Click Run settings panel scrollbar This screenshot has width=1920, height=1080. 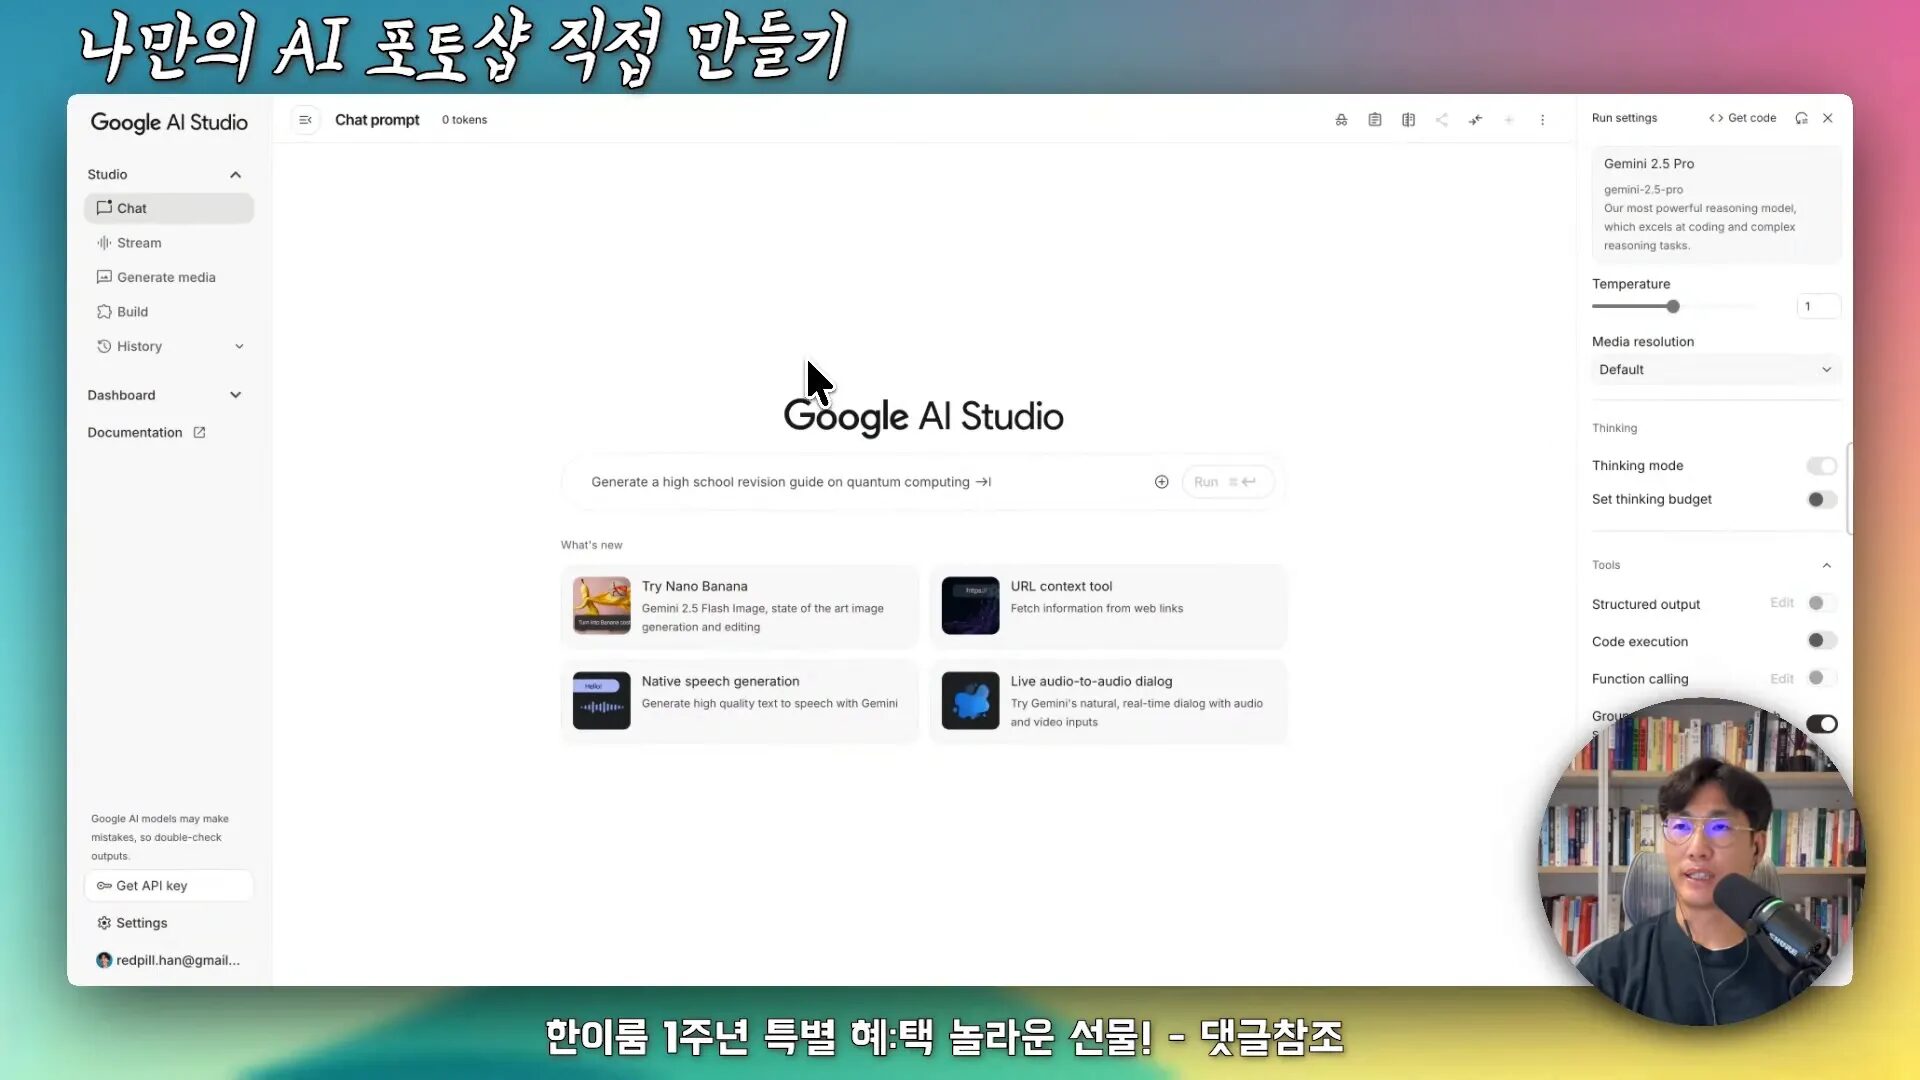pyautogui.click(x=1849, y=488)
